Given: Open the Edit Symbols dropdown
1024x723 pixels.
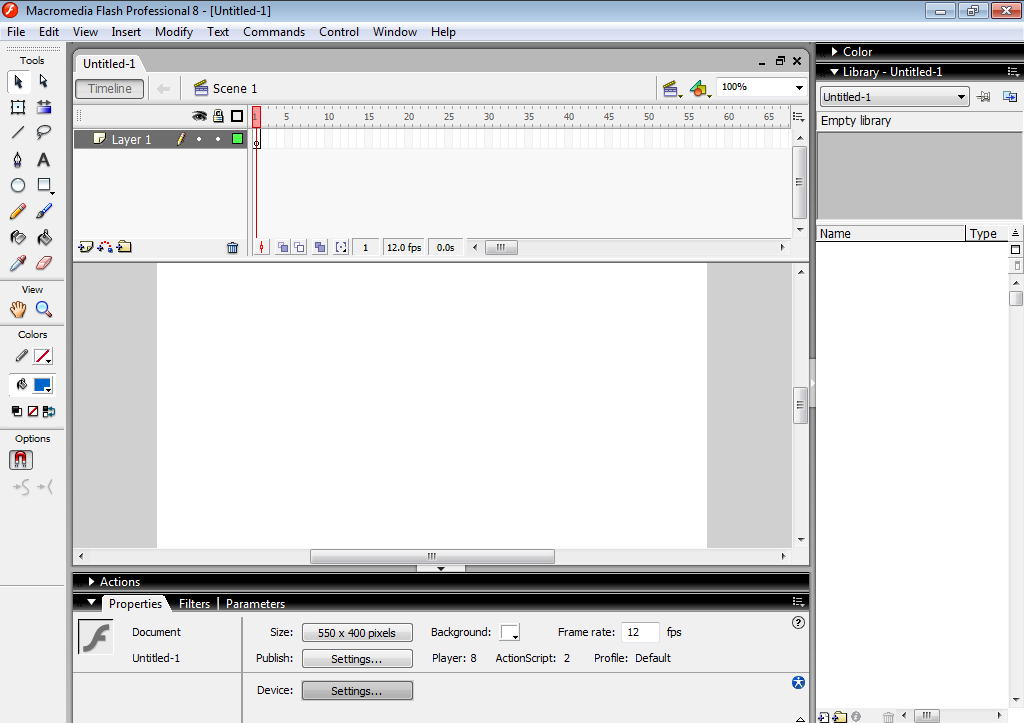Looking at the screenshot, I should tap(700, 89).
